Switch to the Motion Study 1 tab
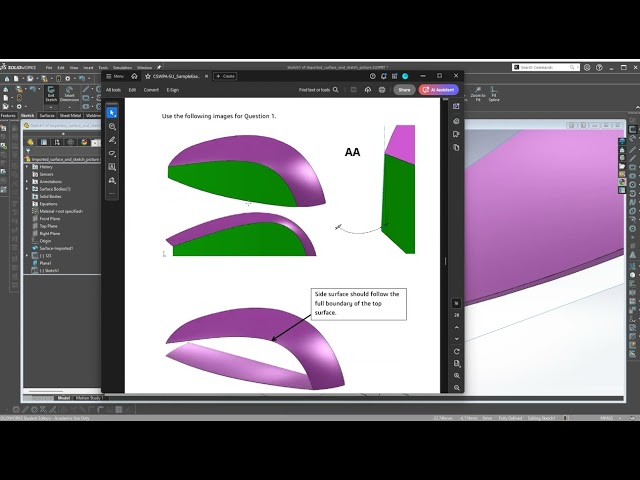Viewport: 640px width, 480px height. coord(88,398)
